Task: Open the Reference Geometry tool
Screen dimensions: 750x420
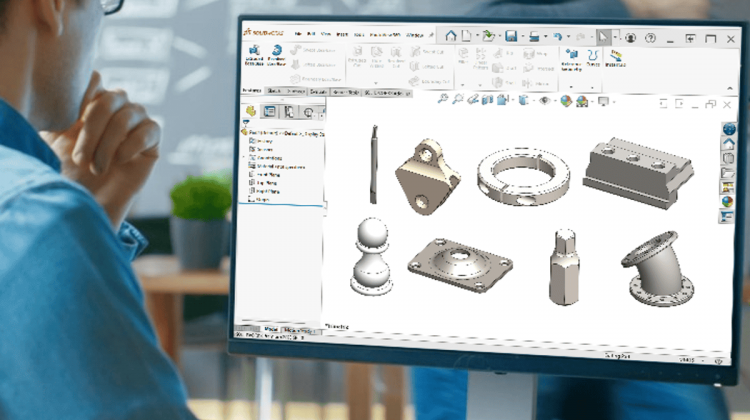Action: pos(571,60)
